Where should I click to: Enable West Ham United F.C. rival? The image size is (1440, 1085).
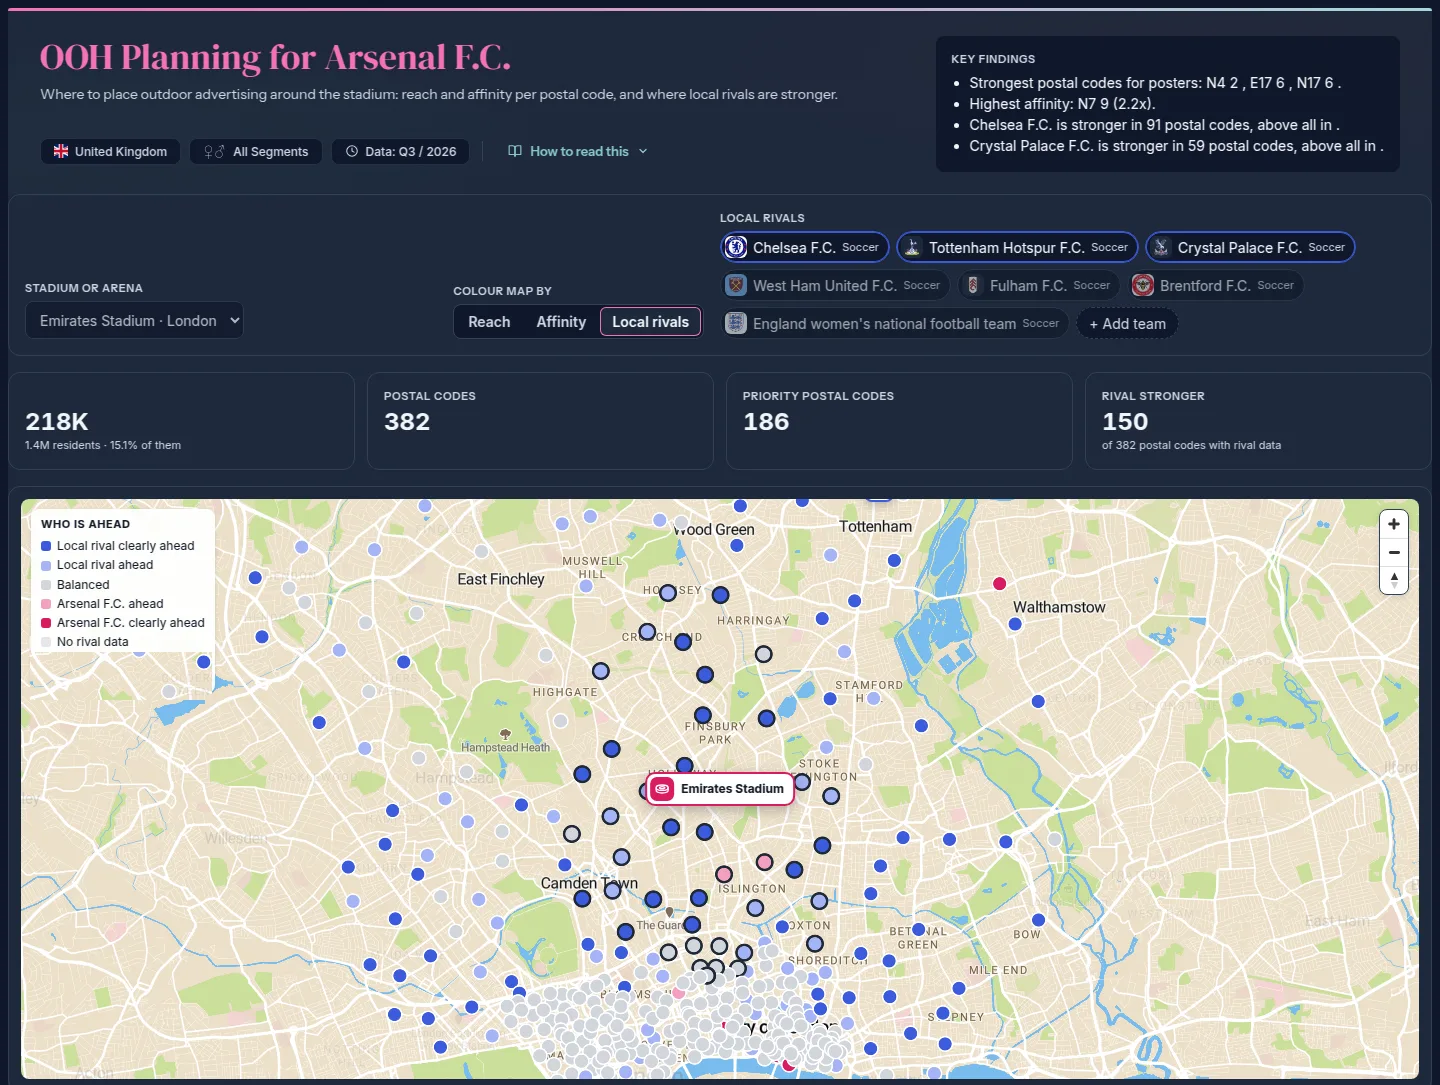pos(835,285)
